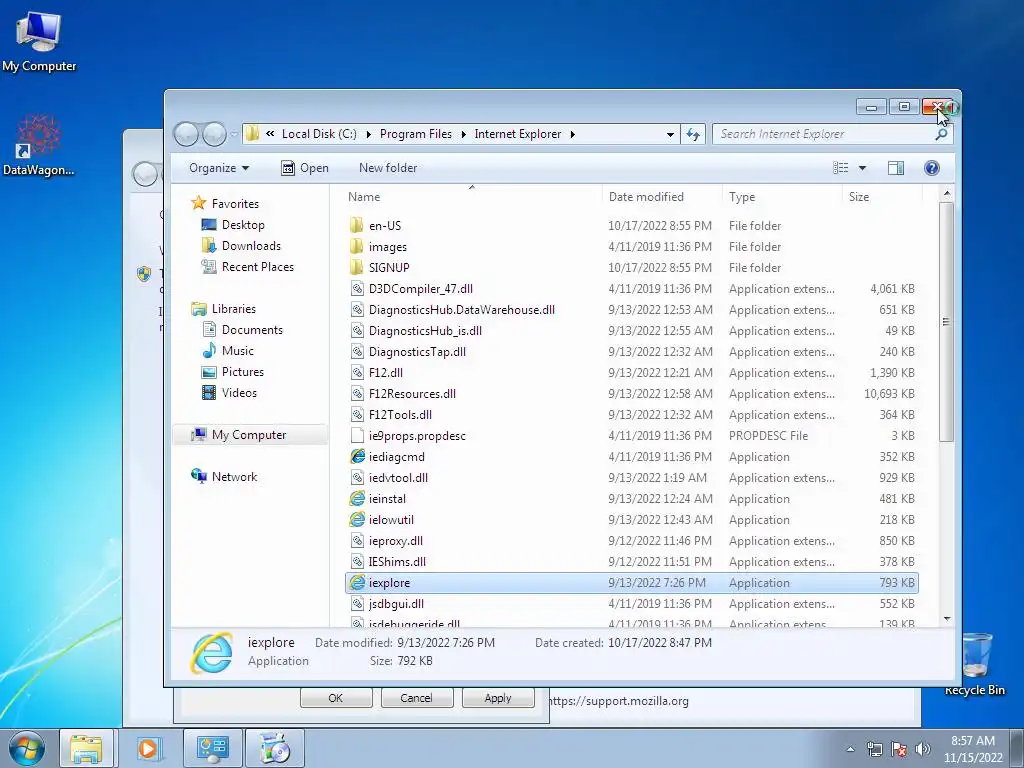Open Recent Places in navigation pane
1024x768 pixels.
248,266
